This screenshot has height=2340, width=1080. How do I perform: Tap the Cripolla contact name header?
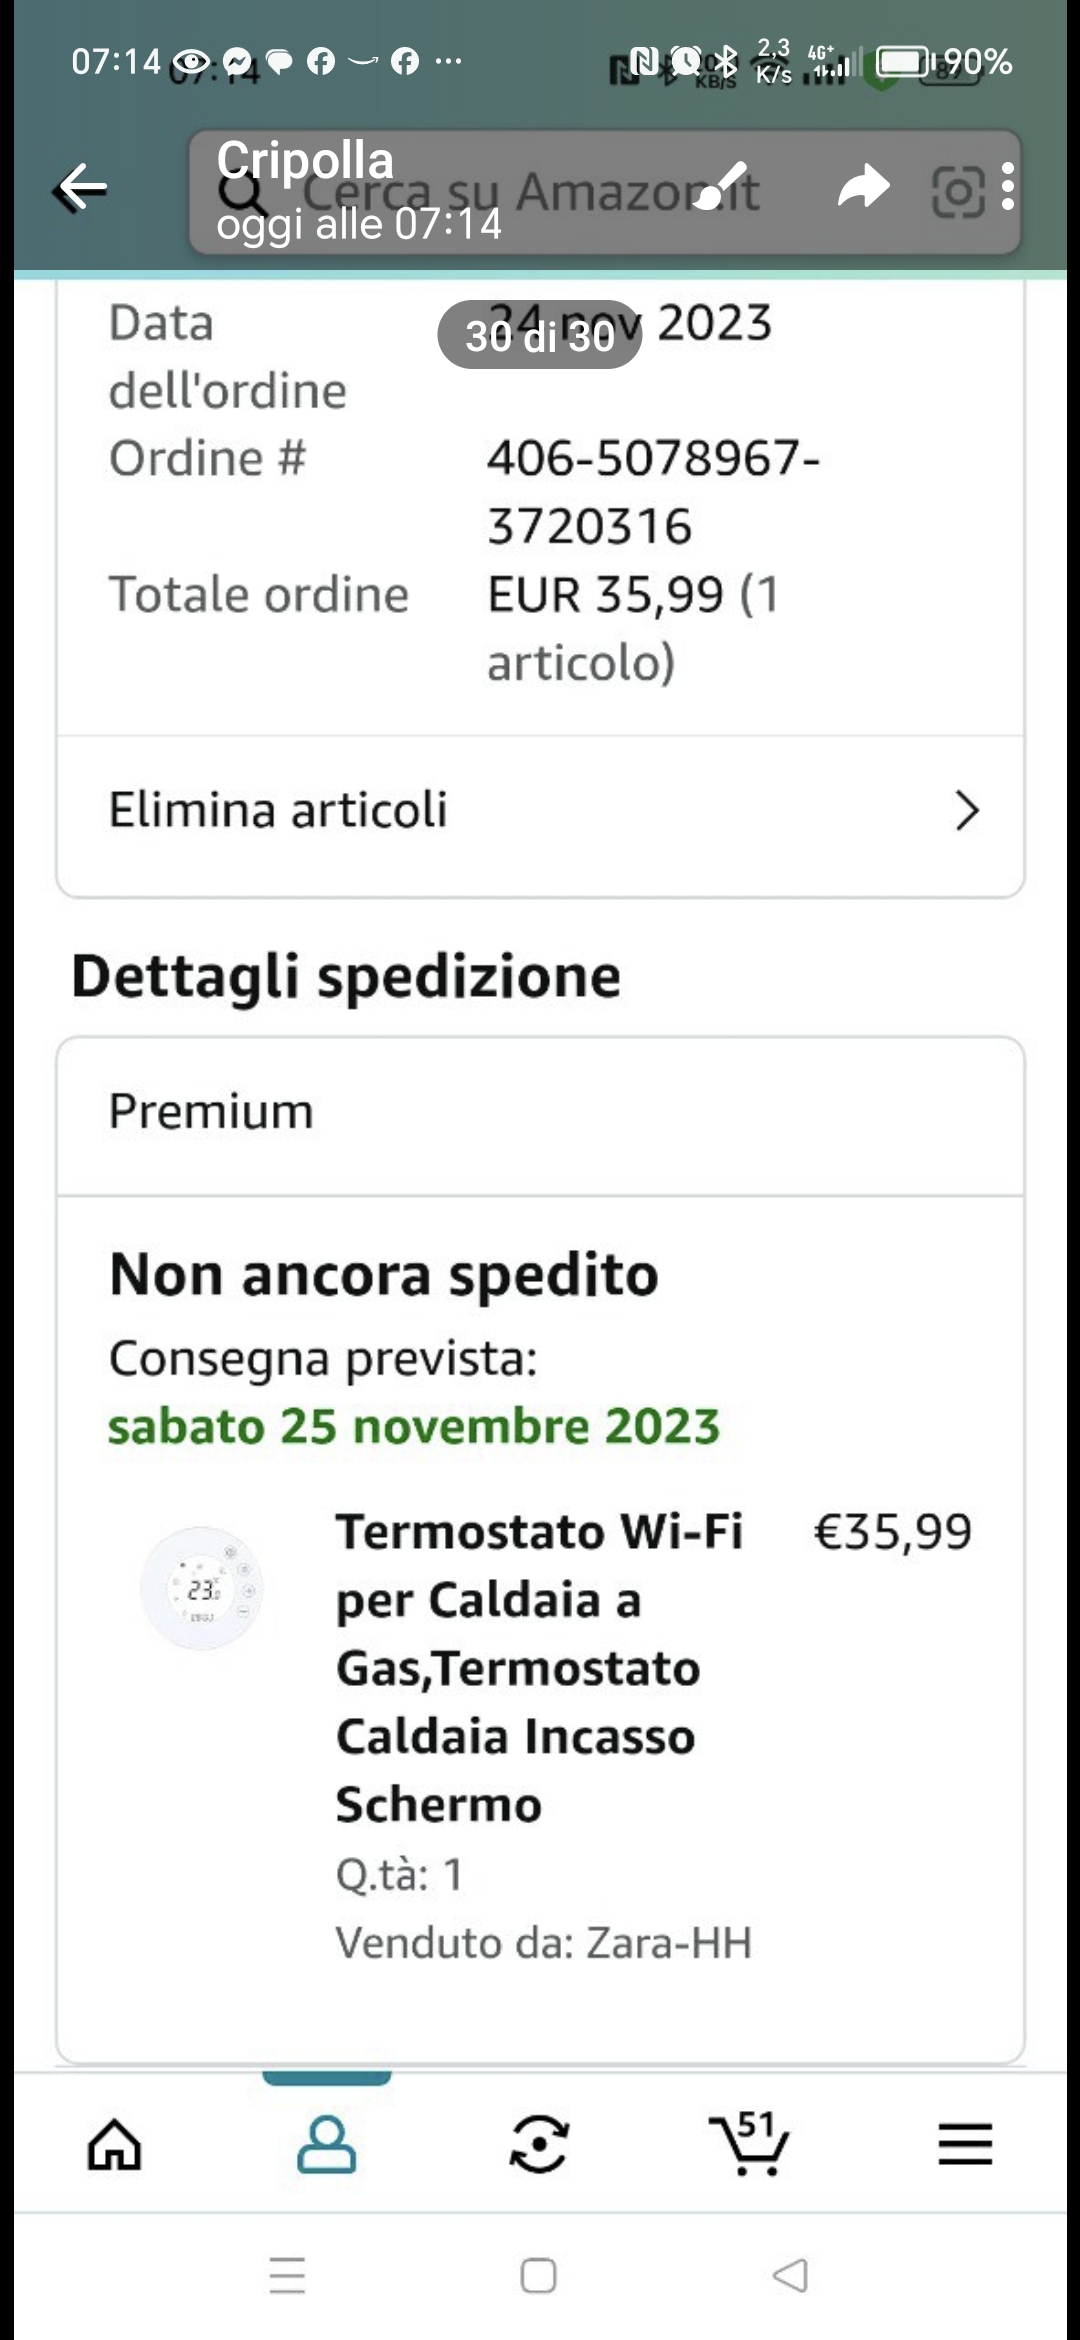305,160
